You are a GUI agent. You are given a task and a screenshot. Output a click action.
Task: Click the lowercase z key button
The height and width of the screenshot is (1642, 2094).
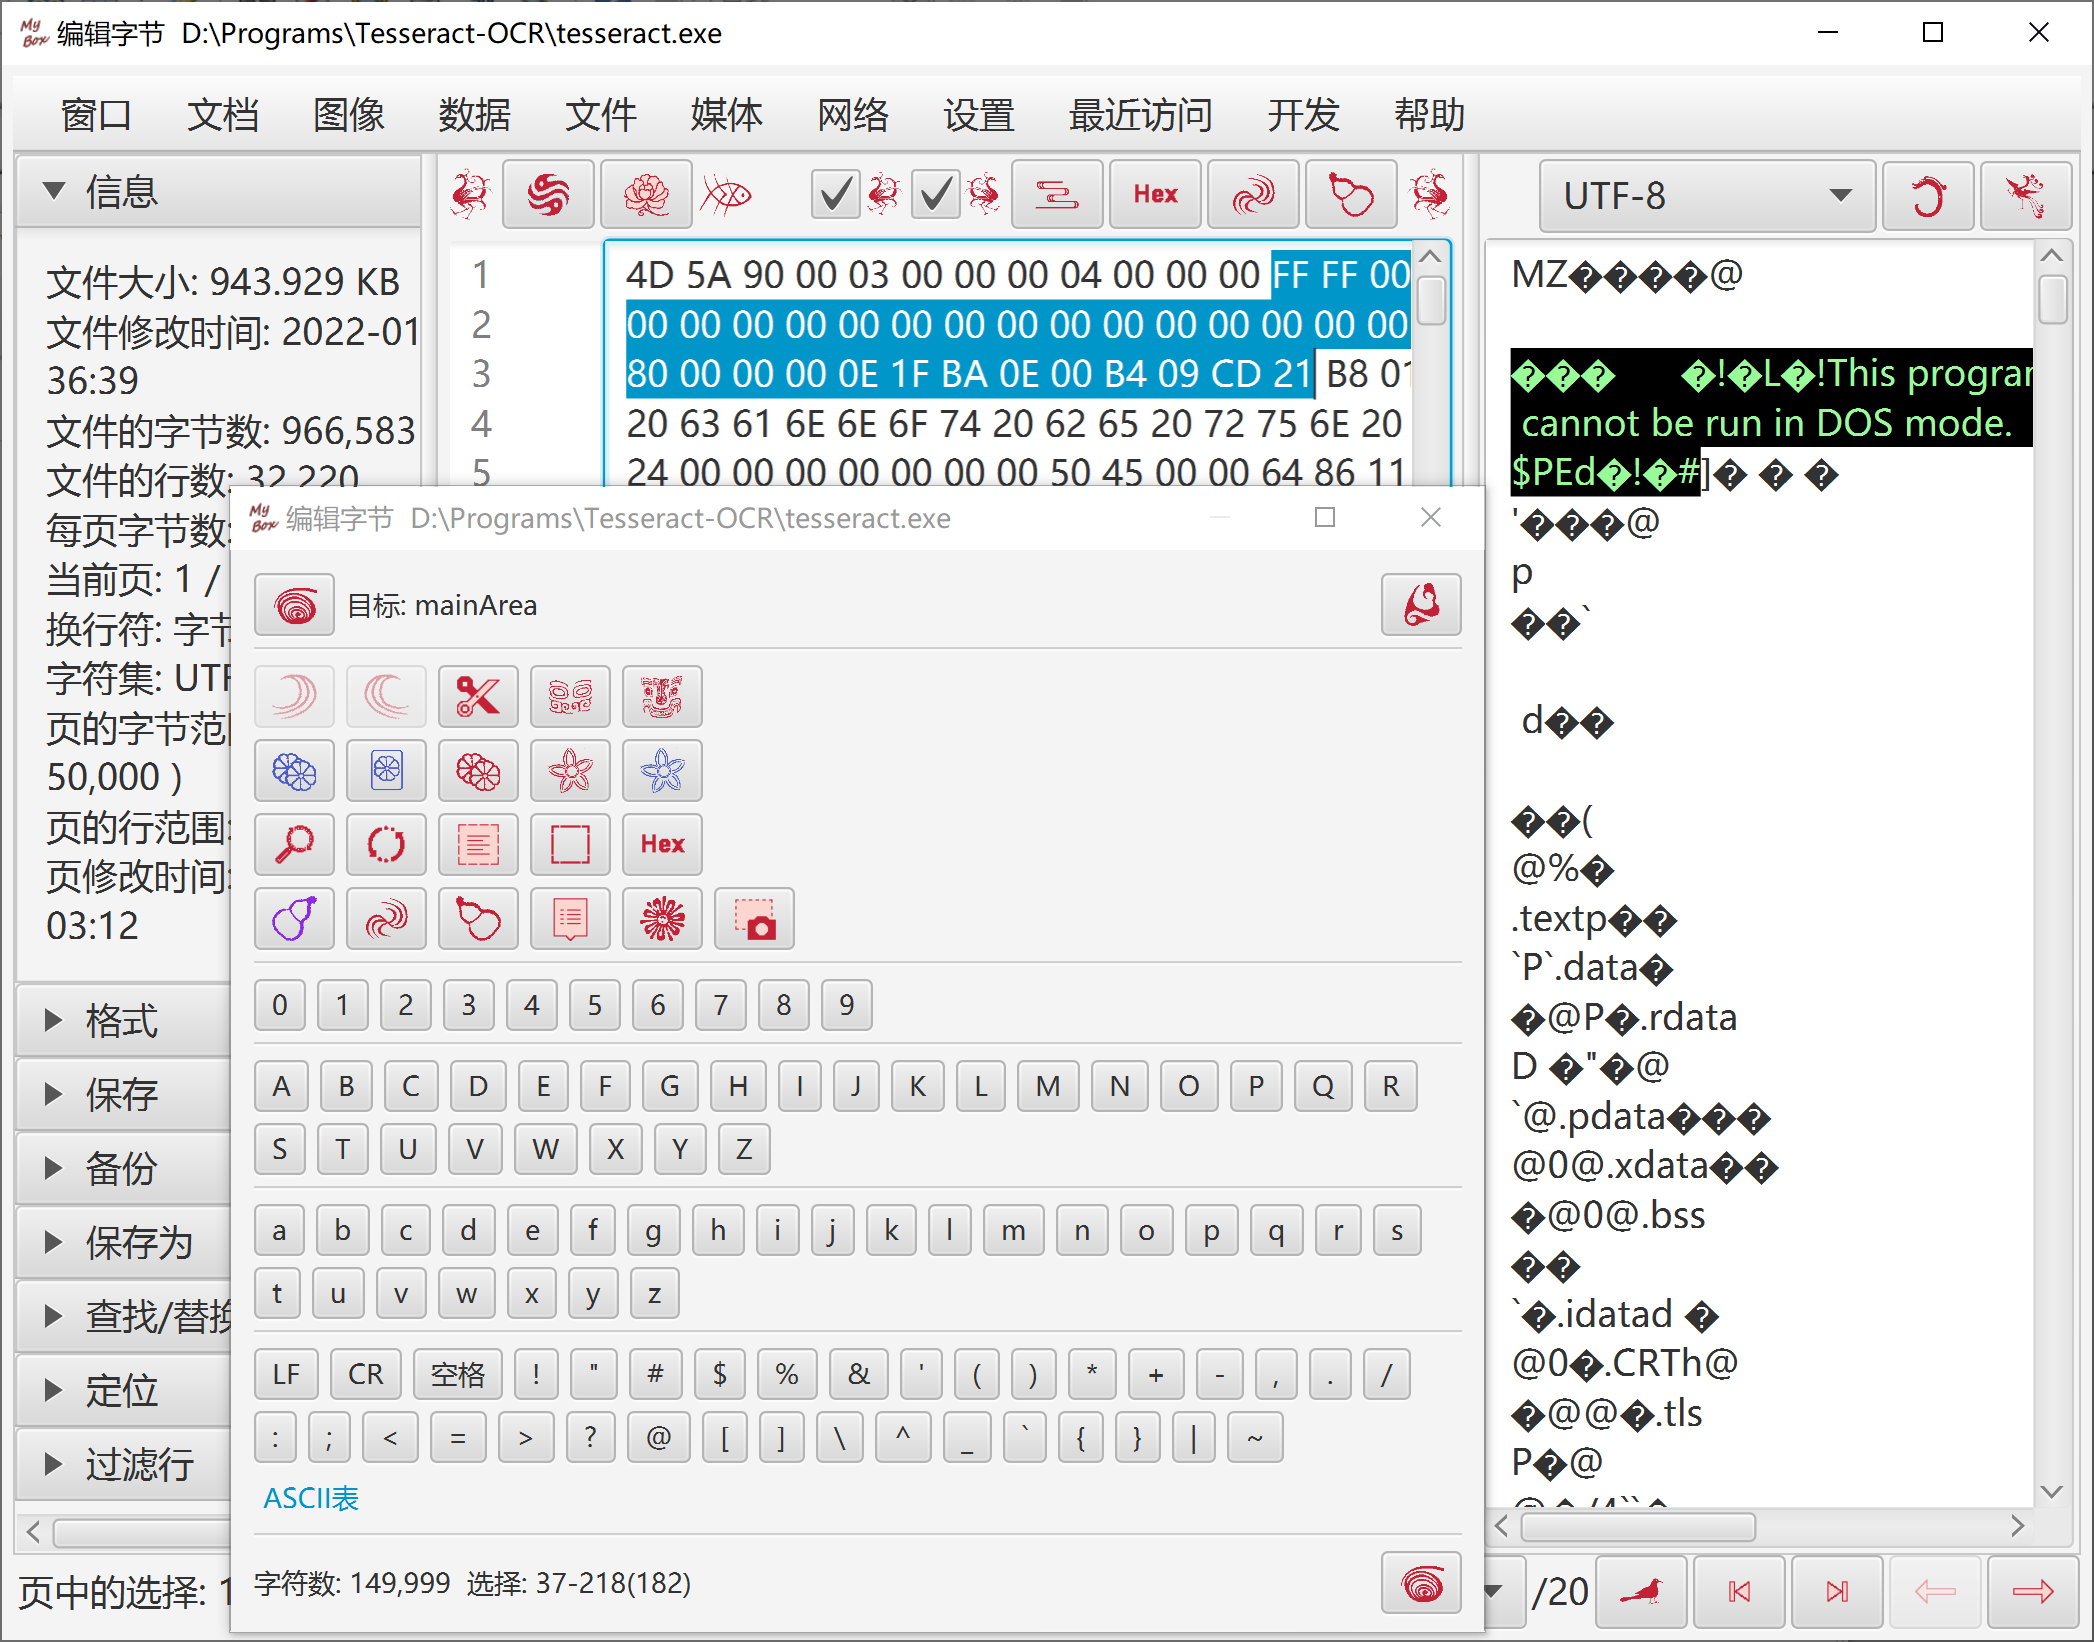pos(654,1294)
